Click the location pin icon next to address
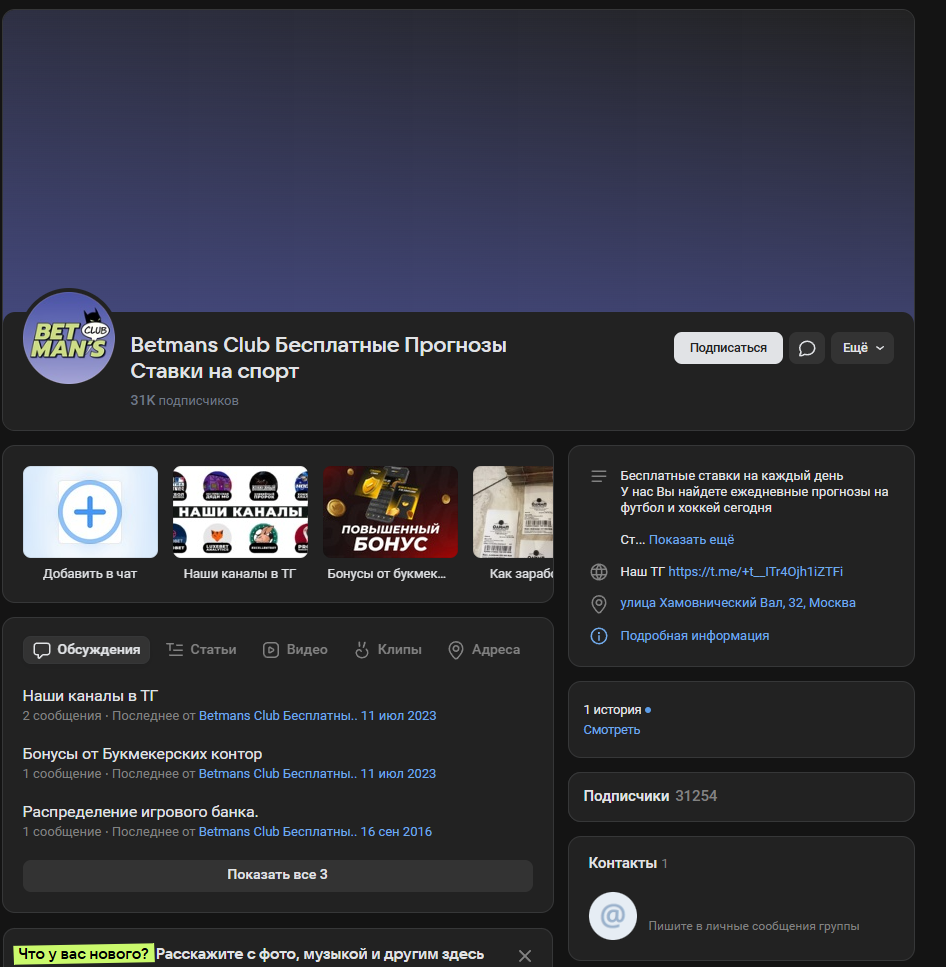The image size is (946, 967). click(x=599, y=604)
